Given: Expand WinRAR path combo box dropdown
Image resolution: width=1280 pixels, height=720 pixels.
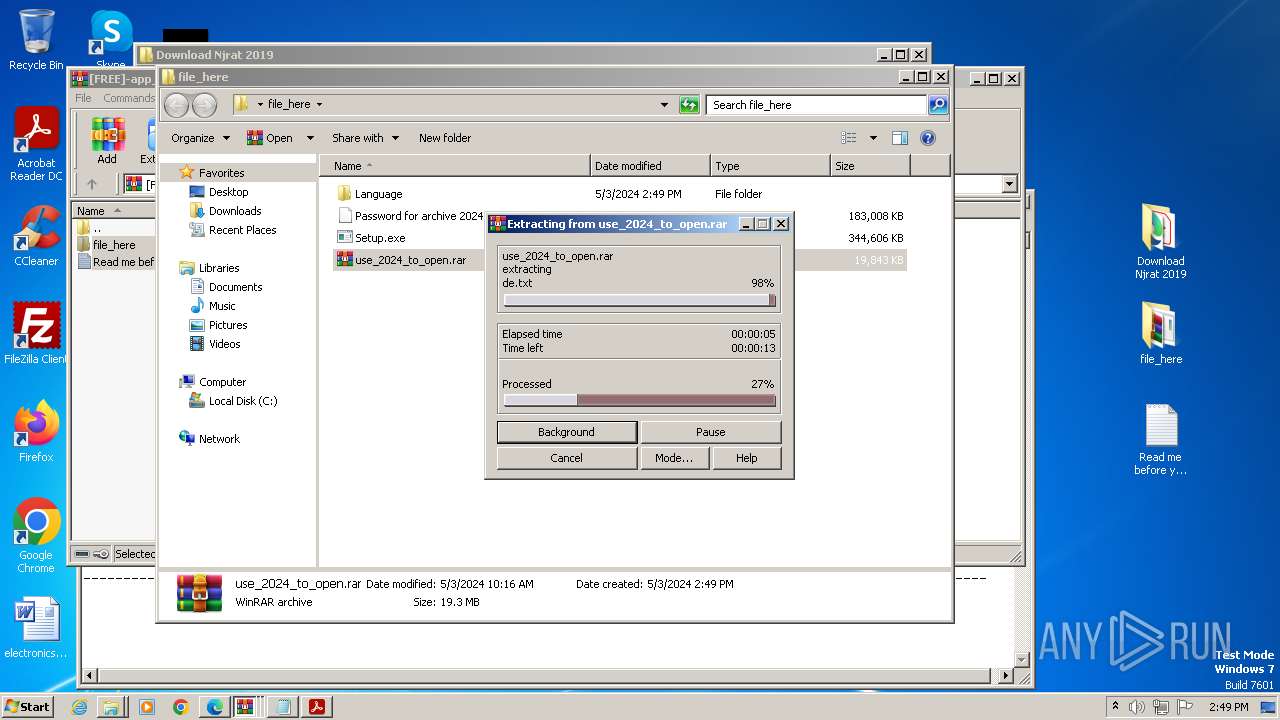Looking at the screenshot, I should point(1009,184).
